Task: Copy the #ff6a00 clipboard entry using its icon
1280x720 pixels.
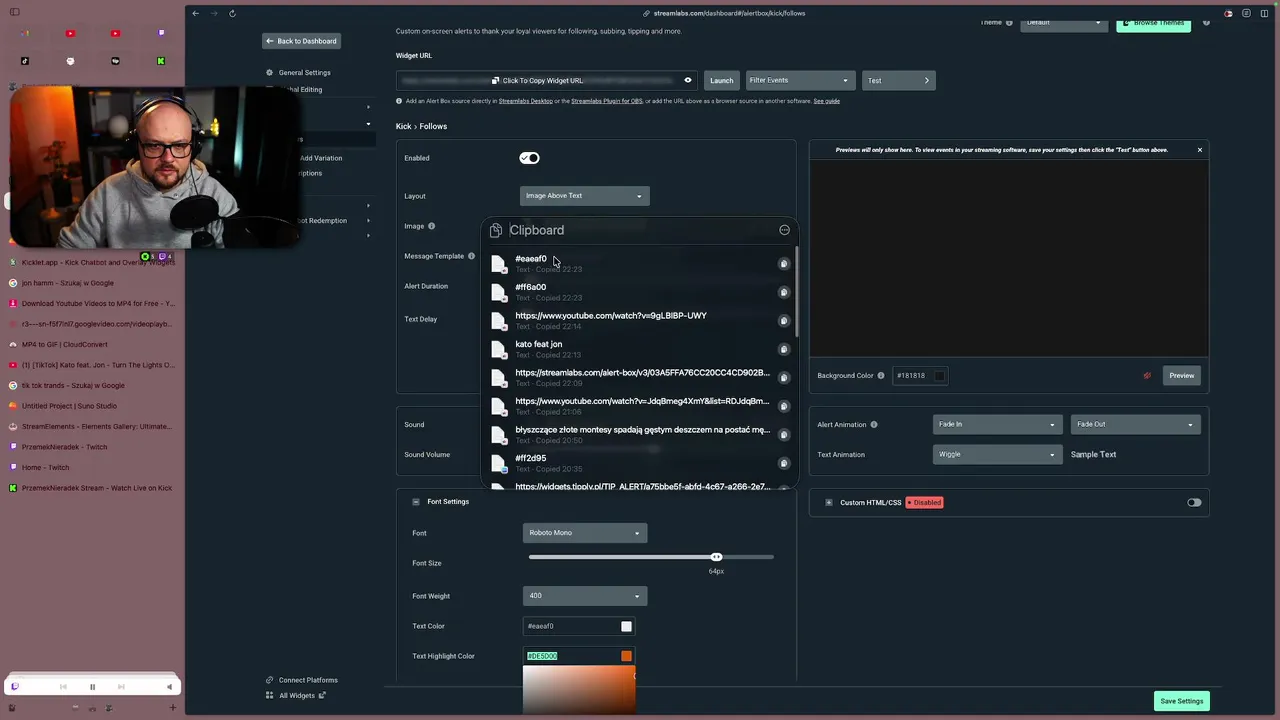Action: click(784, 292)
